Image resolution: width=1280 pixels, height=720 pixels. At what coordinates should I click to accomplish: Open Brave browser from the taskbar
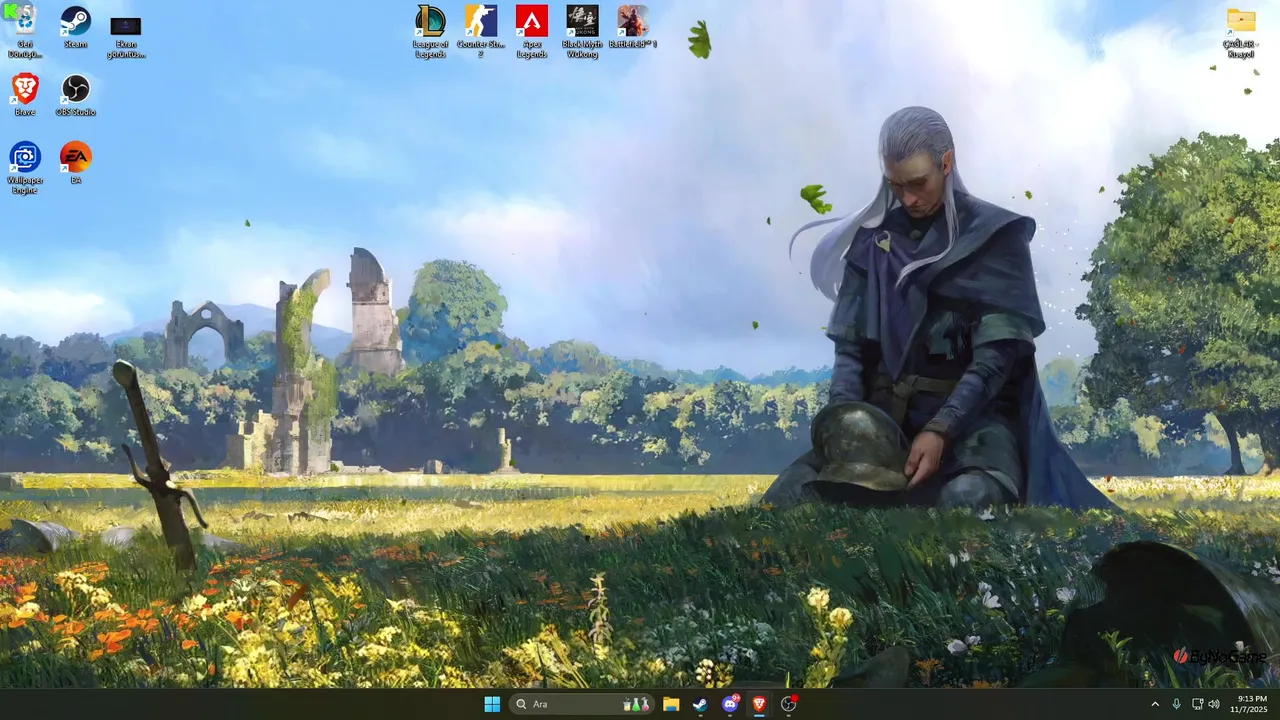759,704
